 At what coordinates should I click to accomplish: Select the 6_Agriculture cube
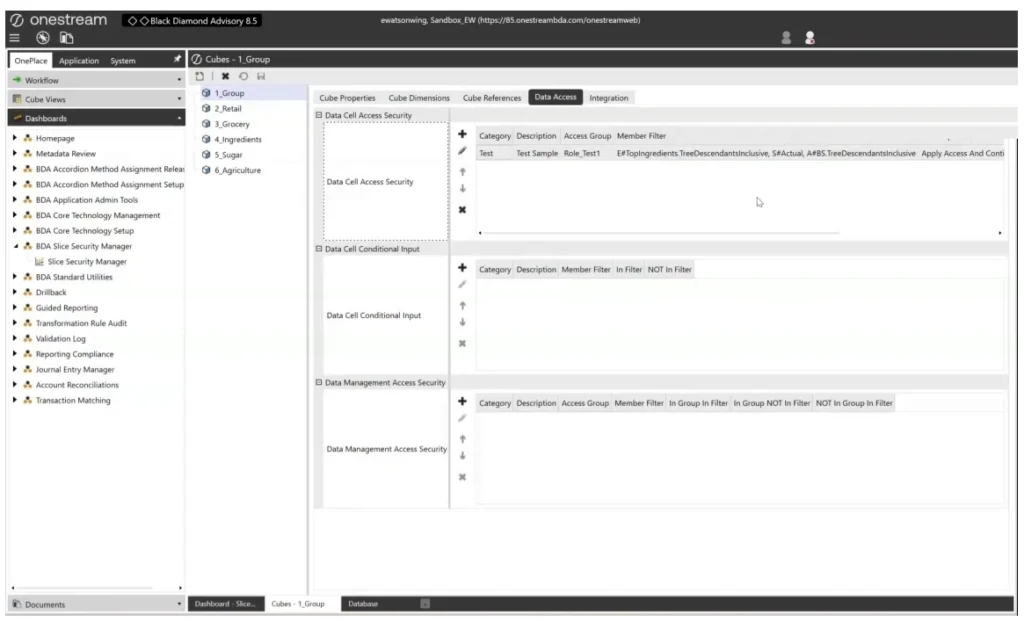click(x=237, y=170)
